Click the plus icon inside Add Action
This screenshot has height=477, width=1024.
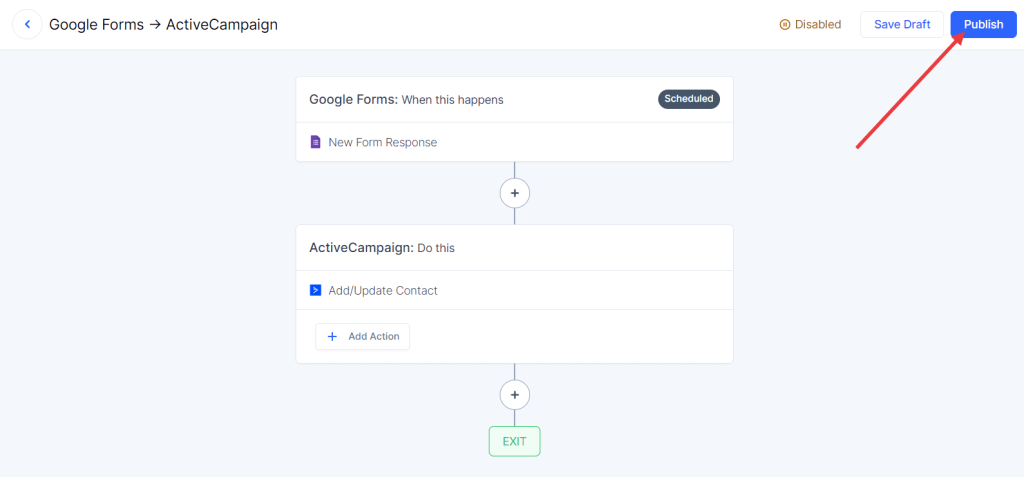(333, 336)
